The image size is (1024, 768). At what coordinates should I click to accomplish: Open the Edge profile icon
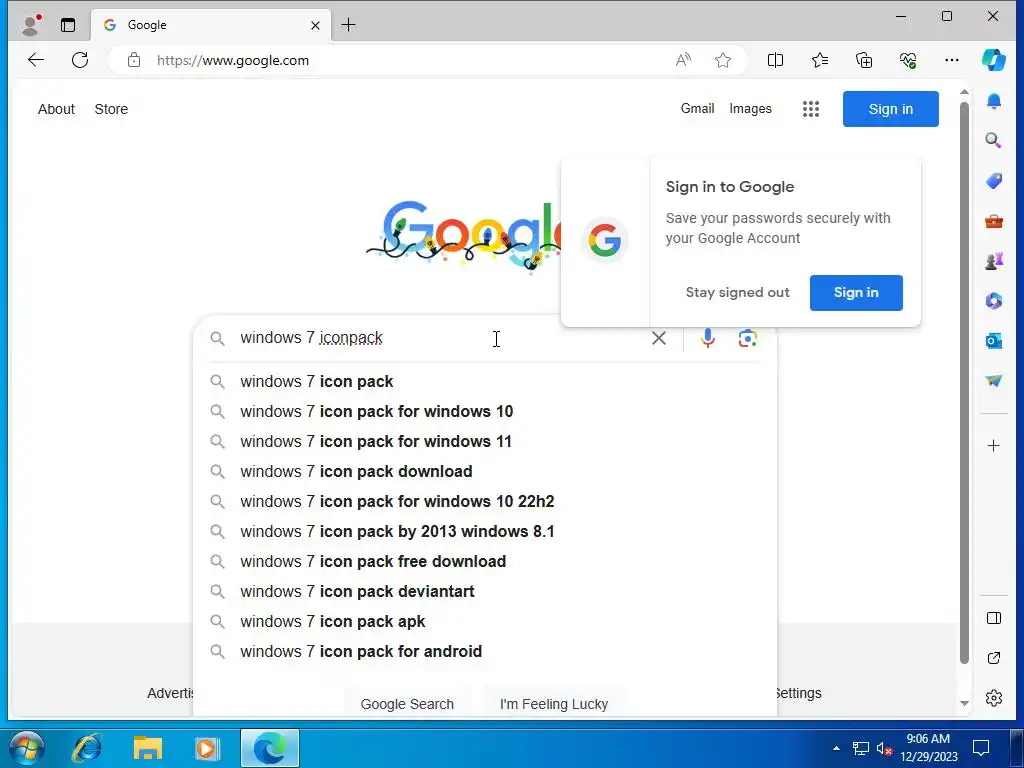[31, 25]
